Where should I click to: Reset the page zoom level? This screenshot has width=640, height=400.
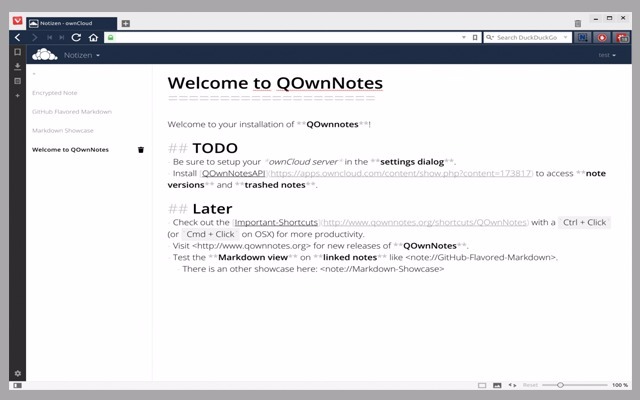coord(530,385)
